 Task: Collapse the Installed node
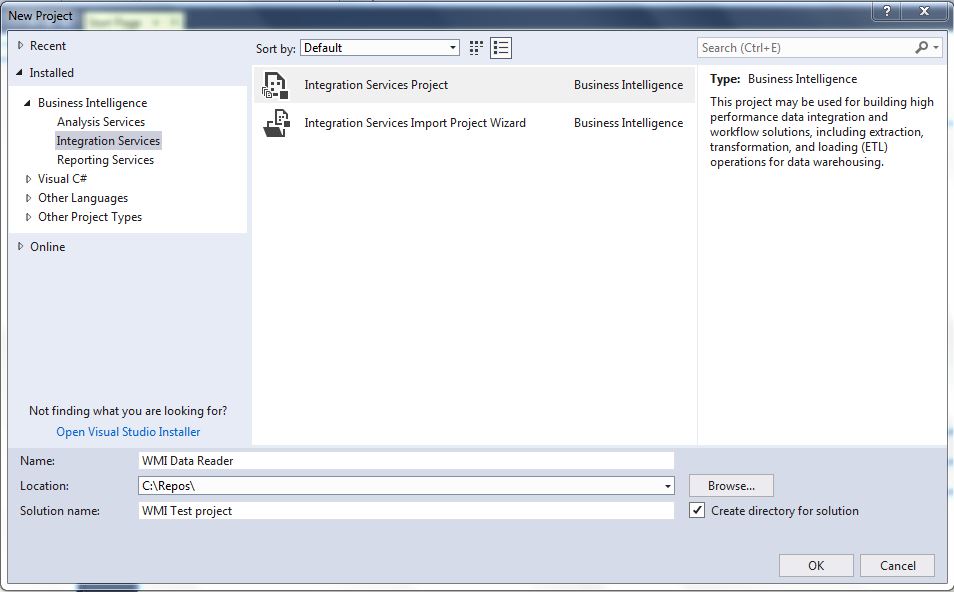(x=19, y=72)
